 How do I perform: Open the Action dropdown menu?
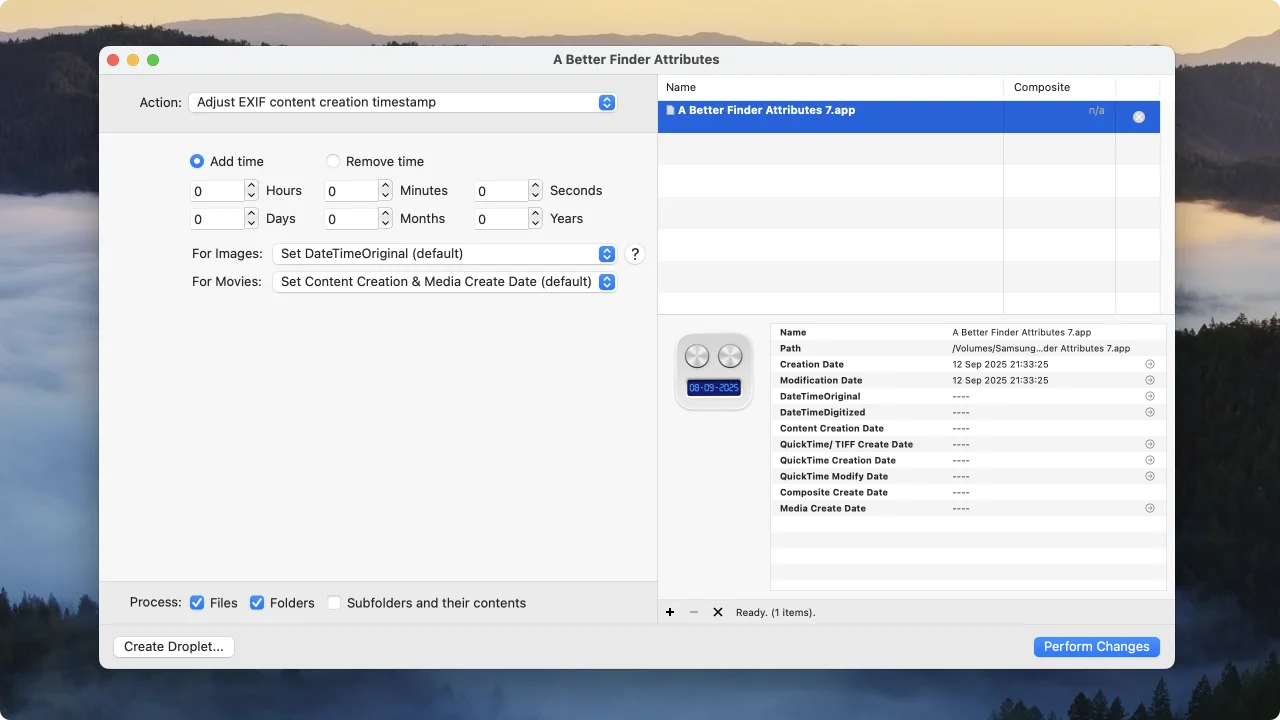click(402, 102)
